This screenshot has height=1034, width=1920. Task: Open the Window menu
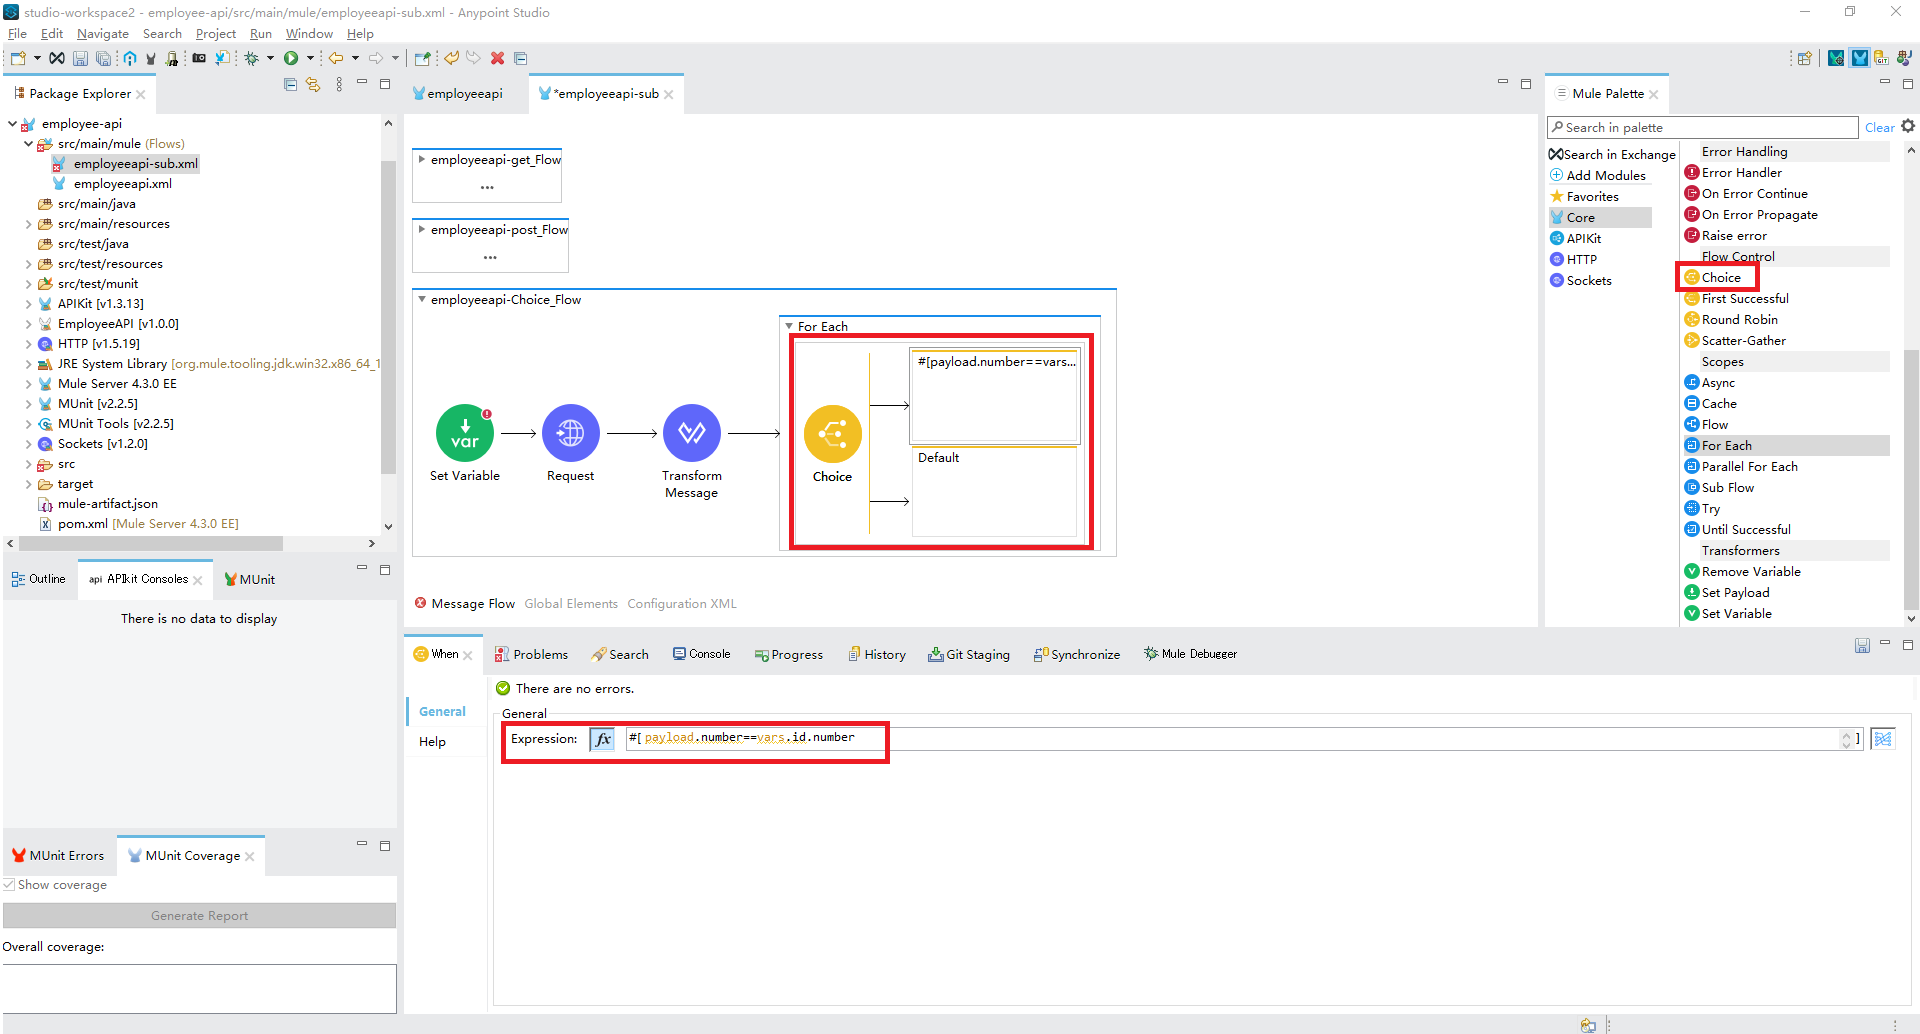pyautogui.click(x=309, y=34)
